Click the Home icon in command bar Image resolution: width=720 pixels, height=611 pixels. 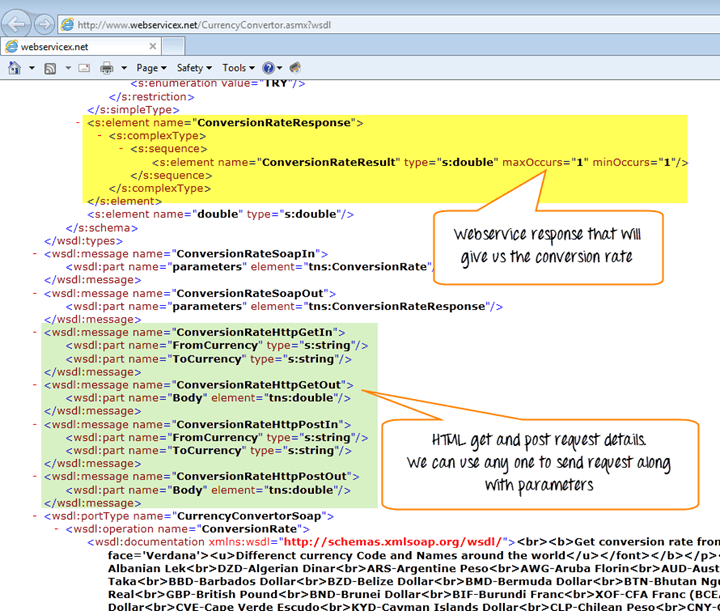15,68
